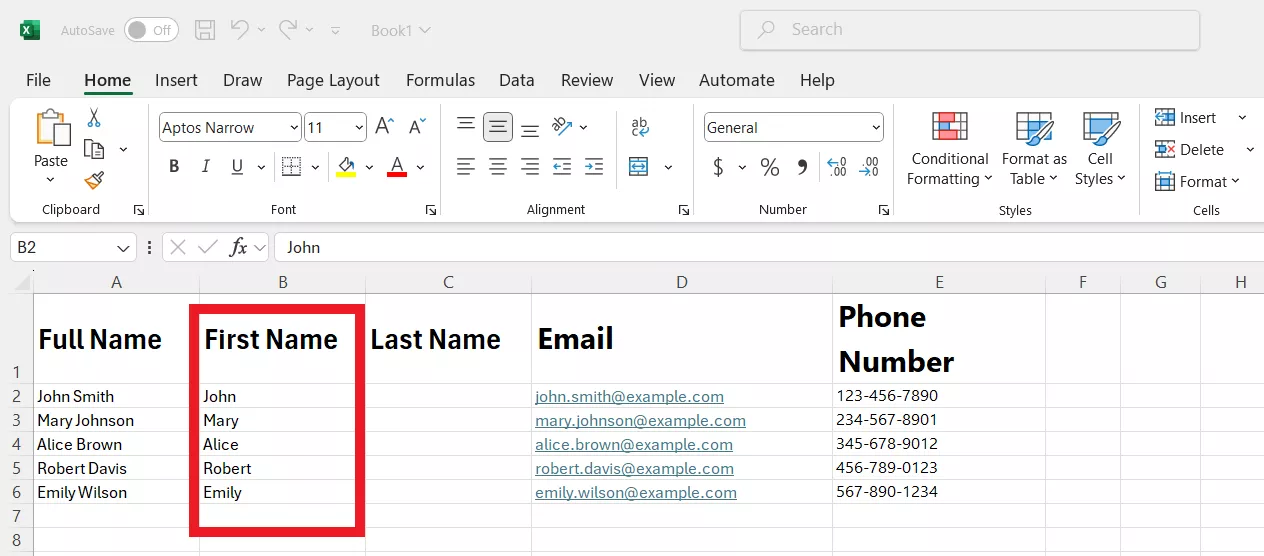The height and width of the screenshot is (556, 1264).
Task: Click the Search box in title bar
Action: pos(969,30)
